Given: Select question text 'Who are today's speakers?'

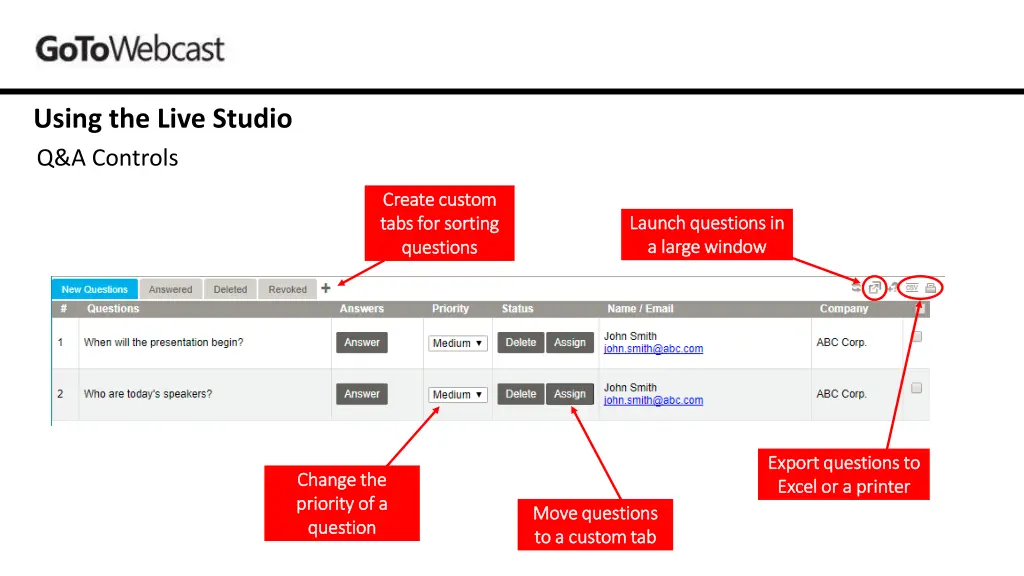Looking at the screenshot, I should [x=148, y=394].
